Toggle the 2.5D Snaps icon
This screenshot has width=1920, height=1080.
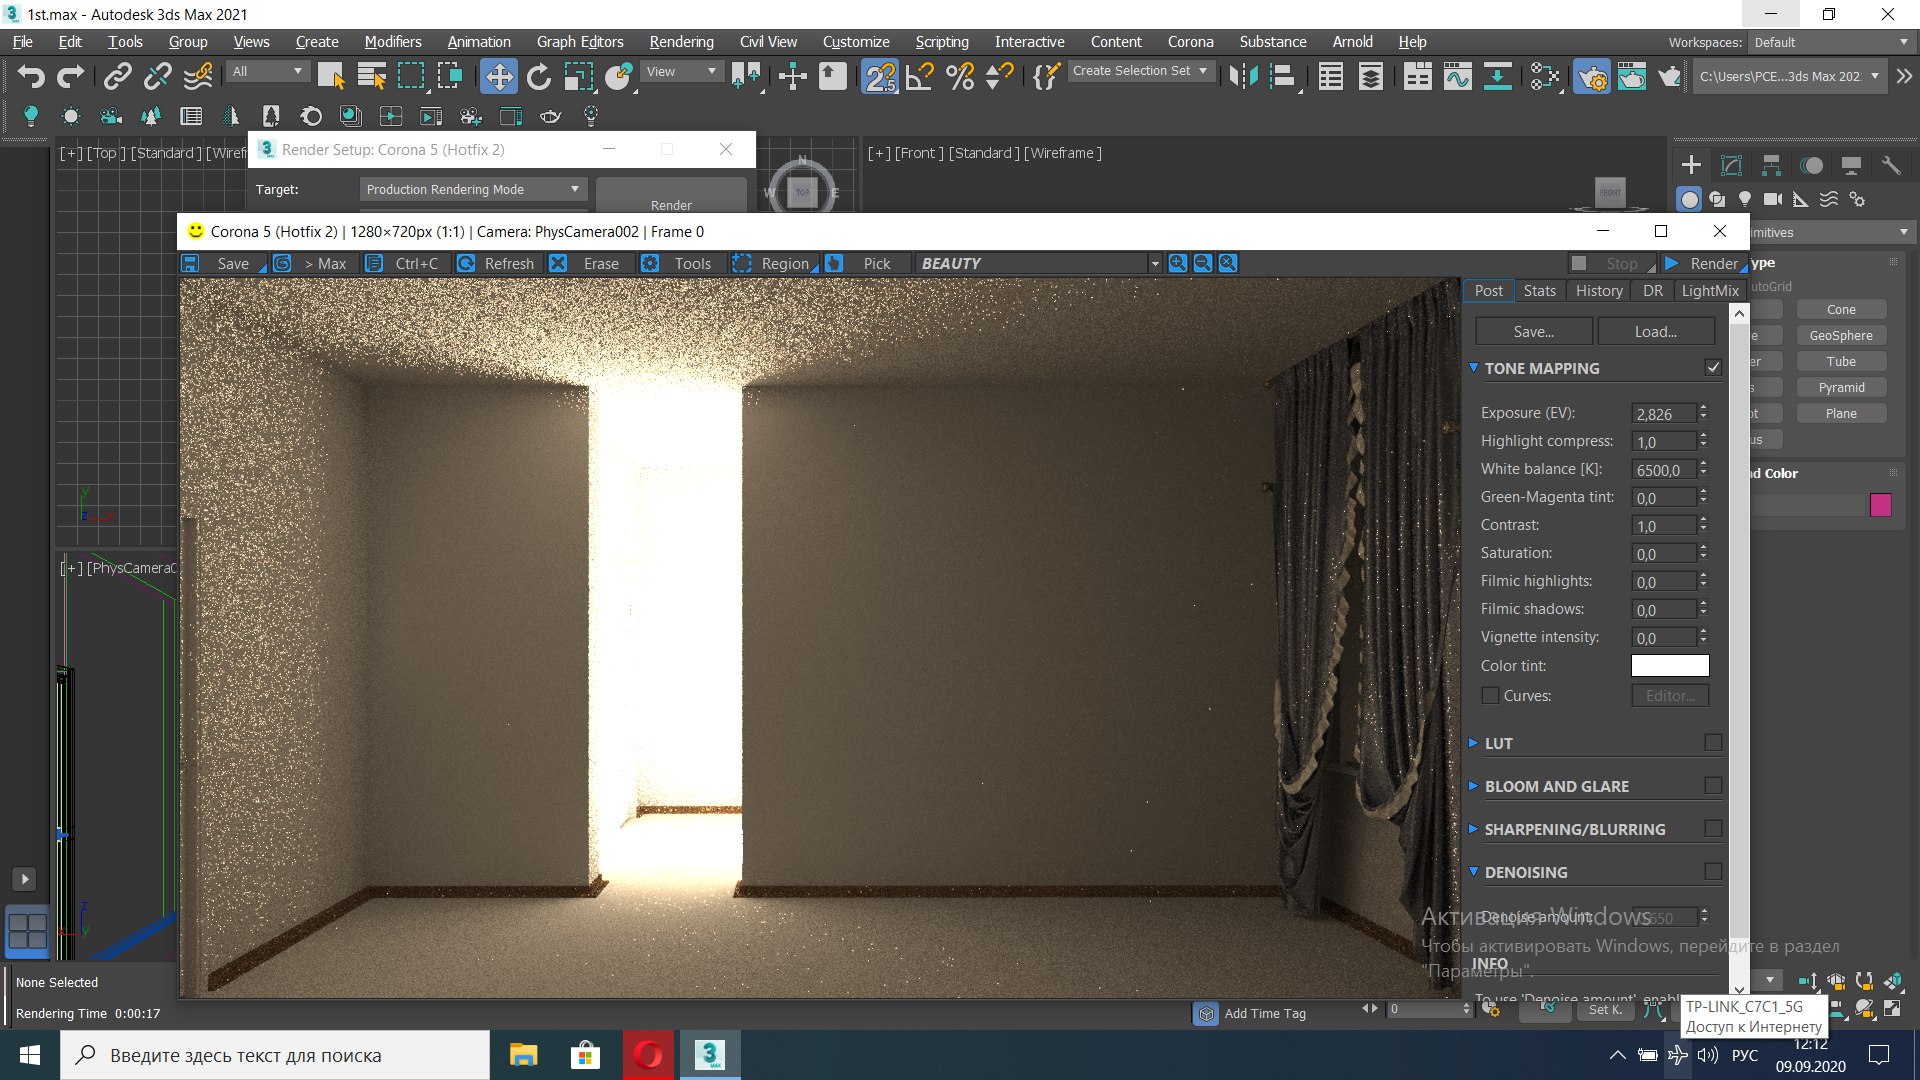tap(880, 76)
